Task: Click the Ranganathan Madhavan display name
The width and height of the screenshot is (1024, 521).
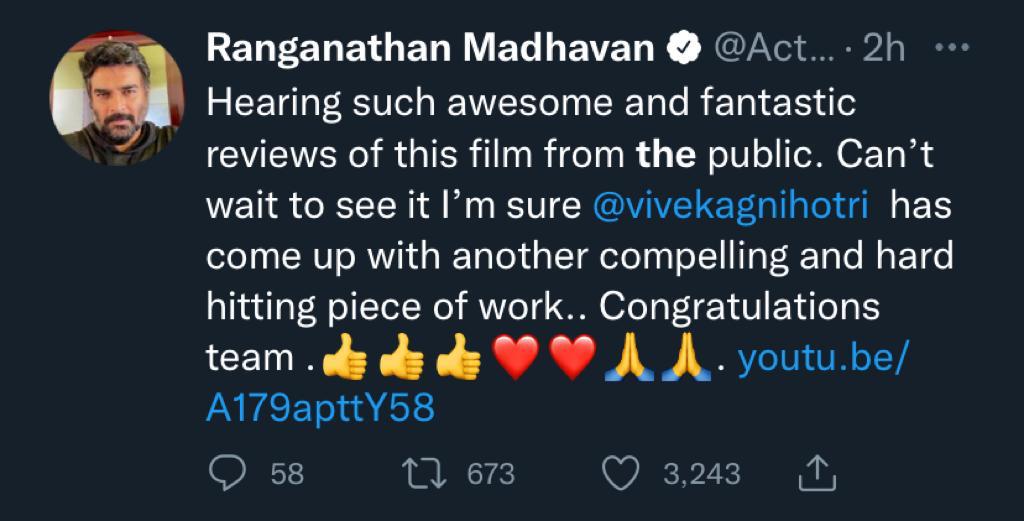Action: point(430,48)
